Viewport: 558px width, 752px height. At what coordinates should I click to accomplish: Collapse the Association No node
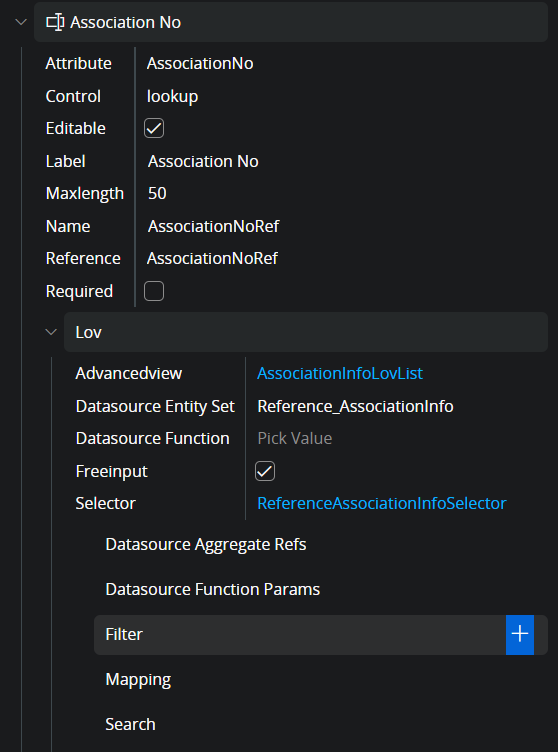21,22
